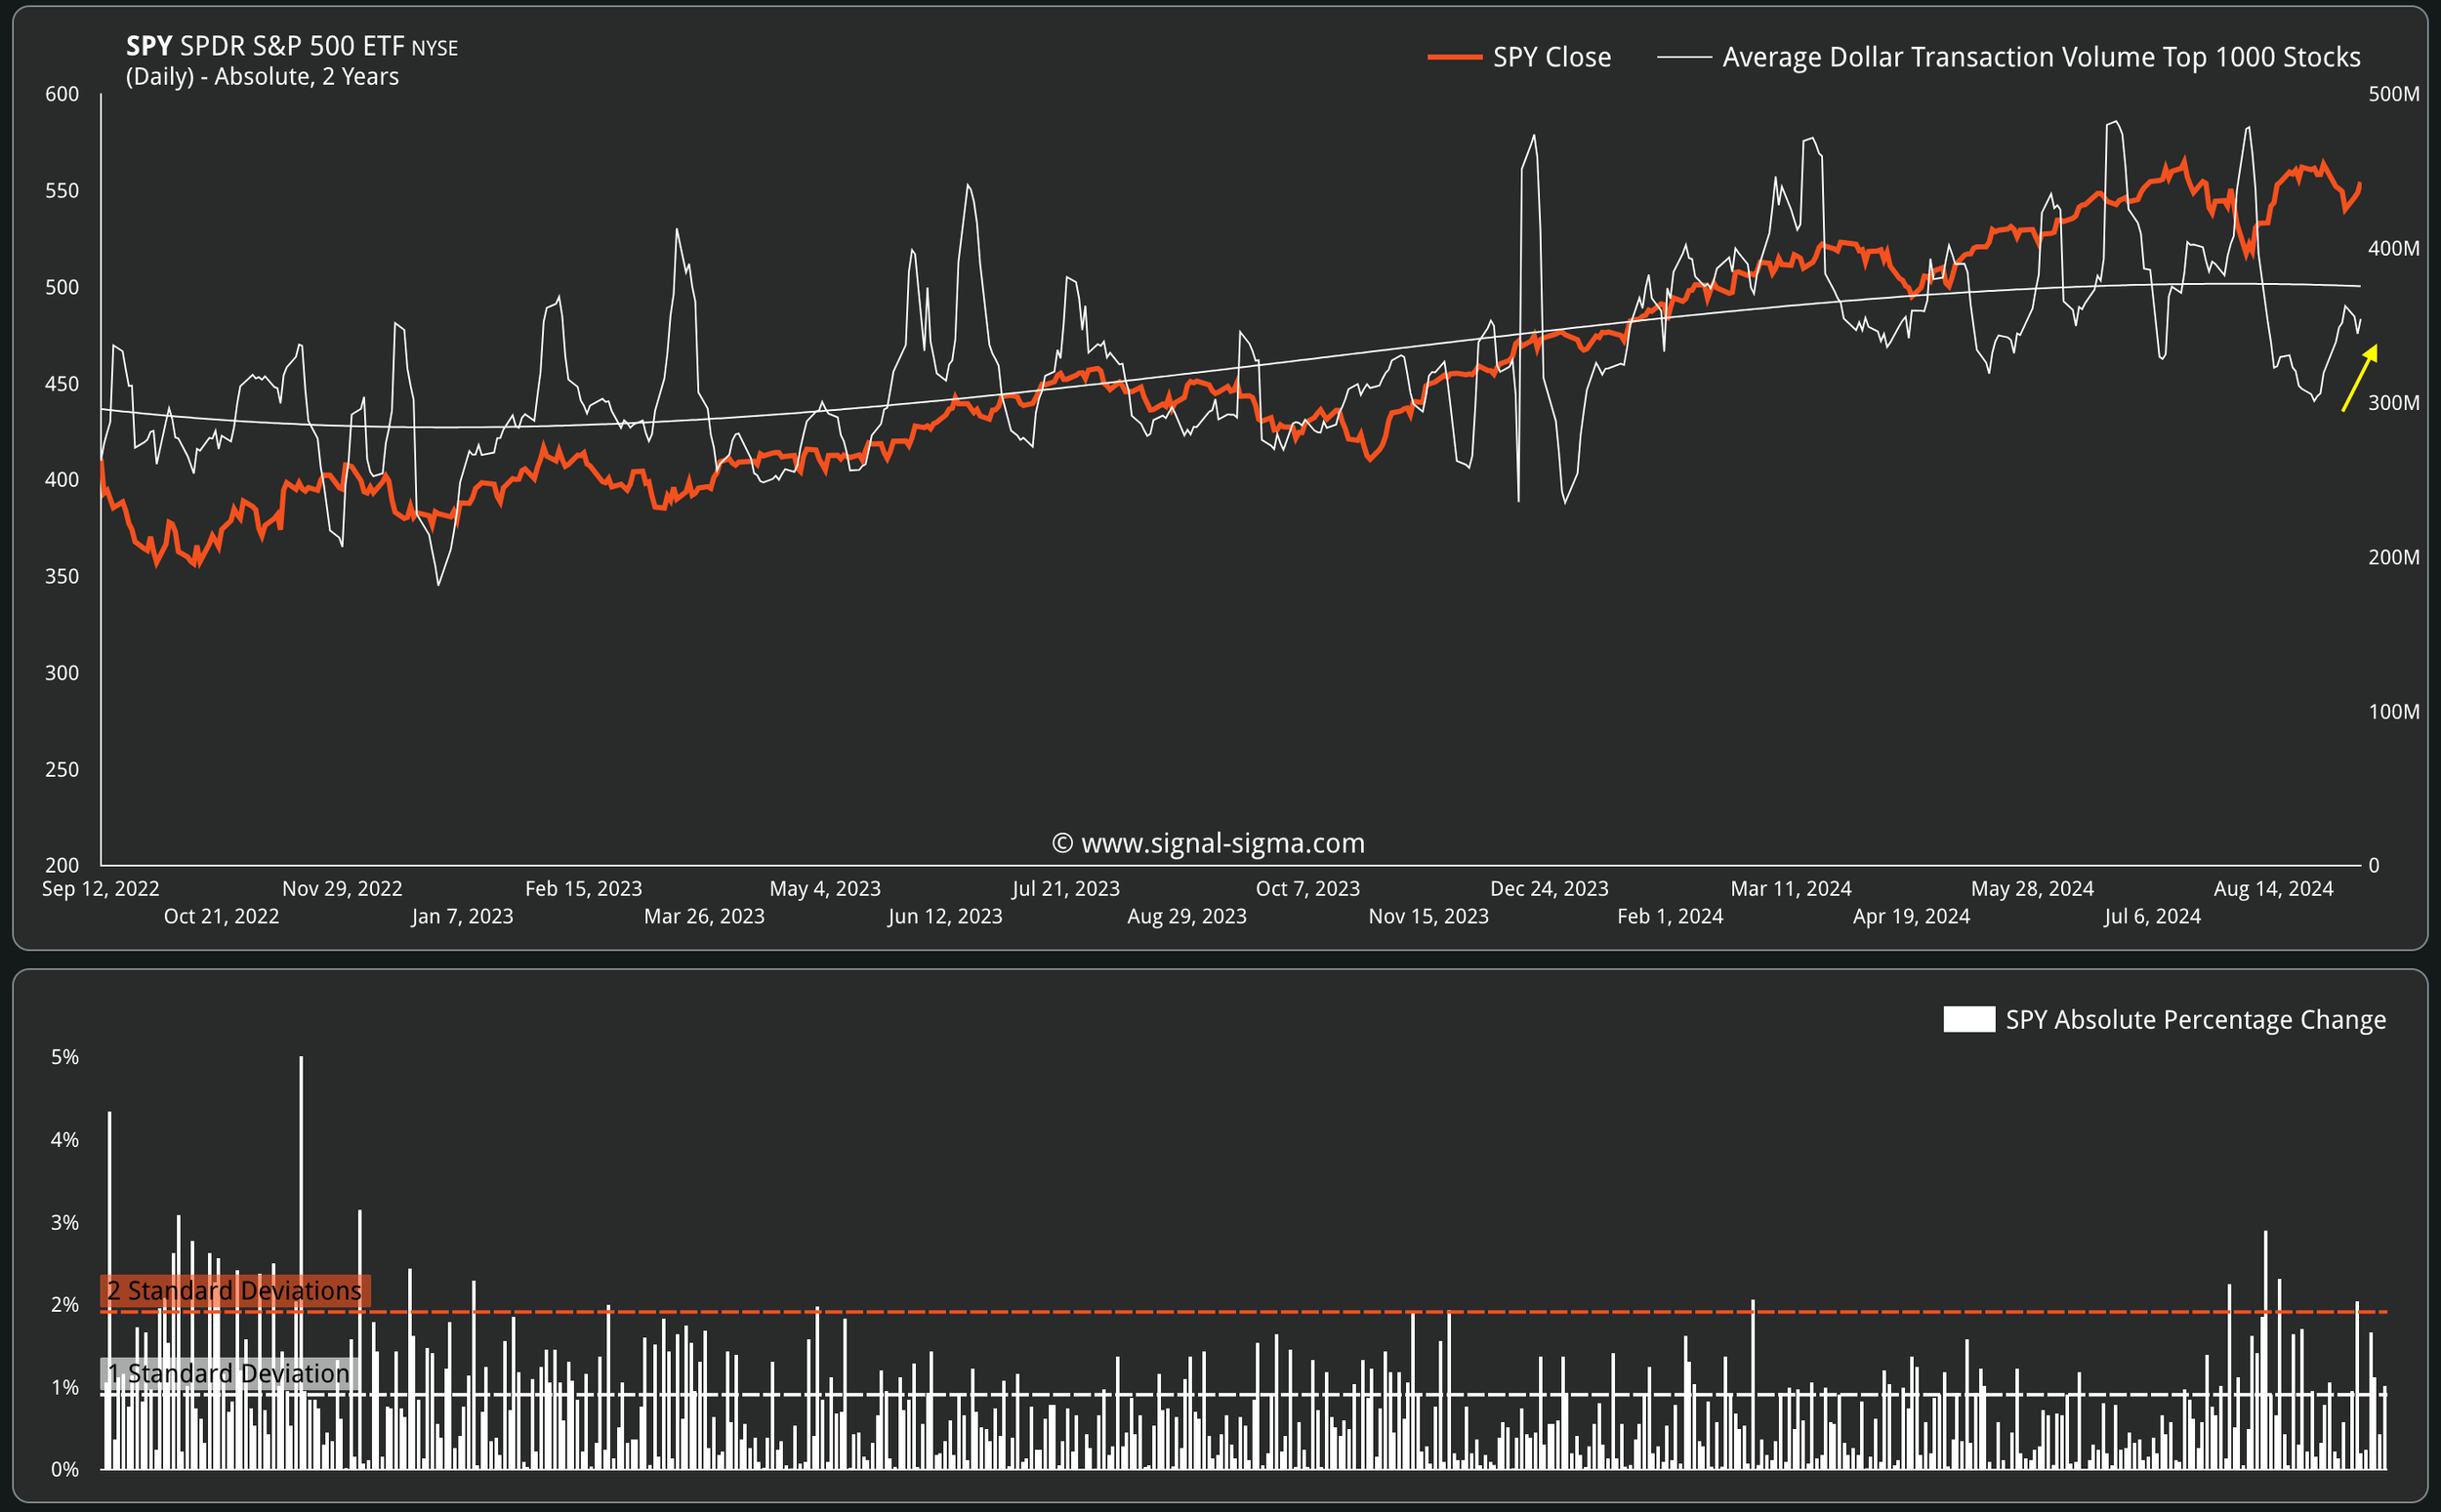This screenshot has width=2441, height=1512.
Task: Click the 1 Standard Deviation label
Action: click(229, 1373)
